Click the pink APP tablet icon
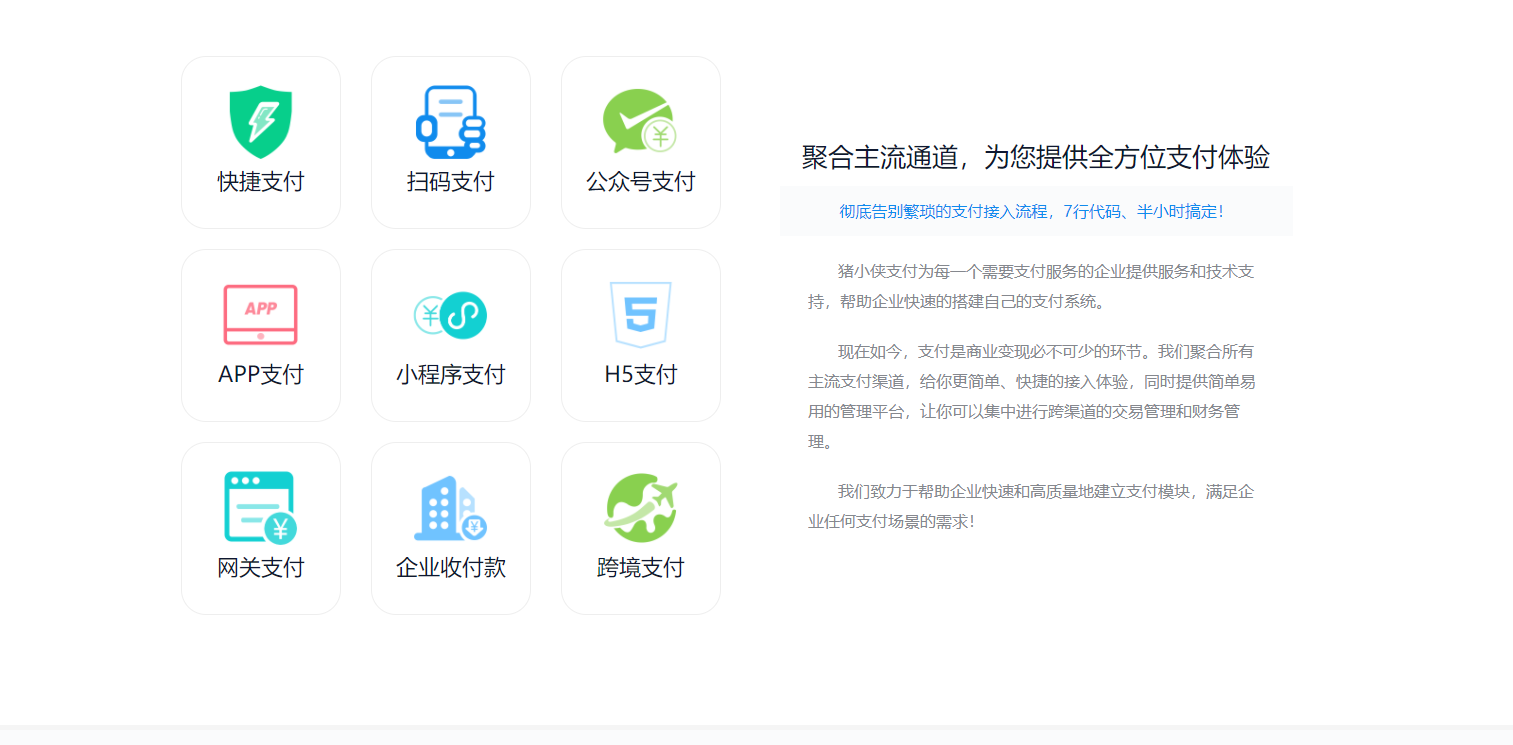 (x=260, y=315)
